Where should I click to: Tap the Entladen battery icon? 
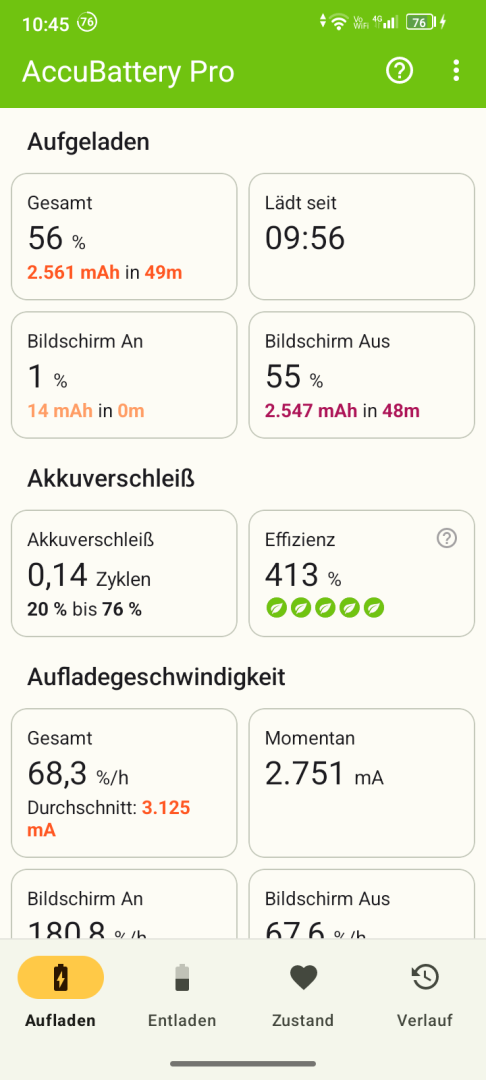pyautogui.click(x=182, y=977)
